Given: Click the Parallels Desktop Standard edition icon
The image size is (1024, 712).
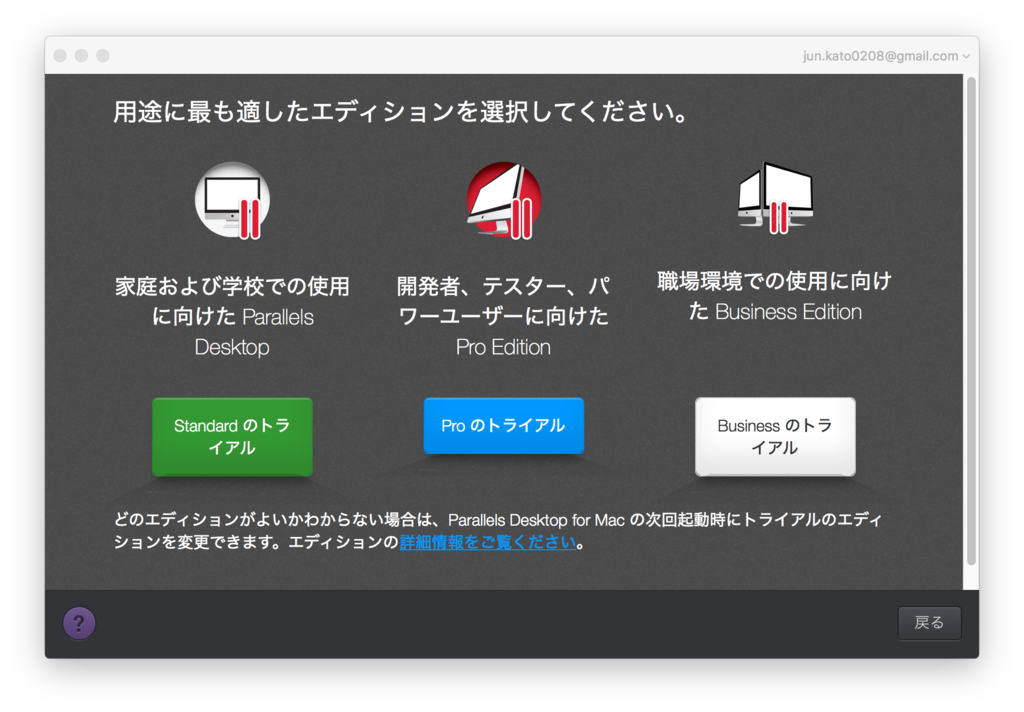Looking at the screenshot, I should click(232, 201).
